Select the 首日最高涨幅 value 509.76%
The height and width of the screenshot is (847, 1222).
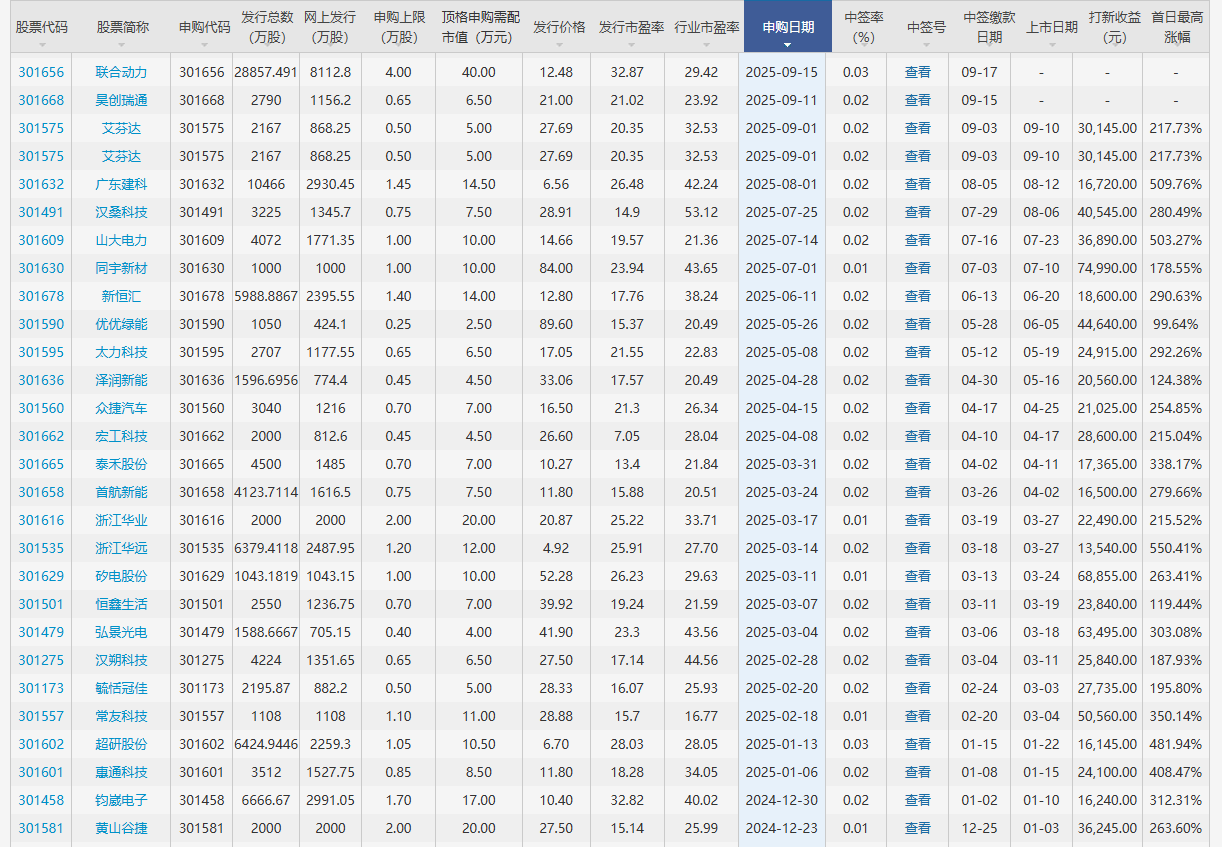pyautogui.click(x=1177, y=184)
